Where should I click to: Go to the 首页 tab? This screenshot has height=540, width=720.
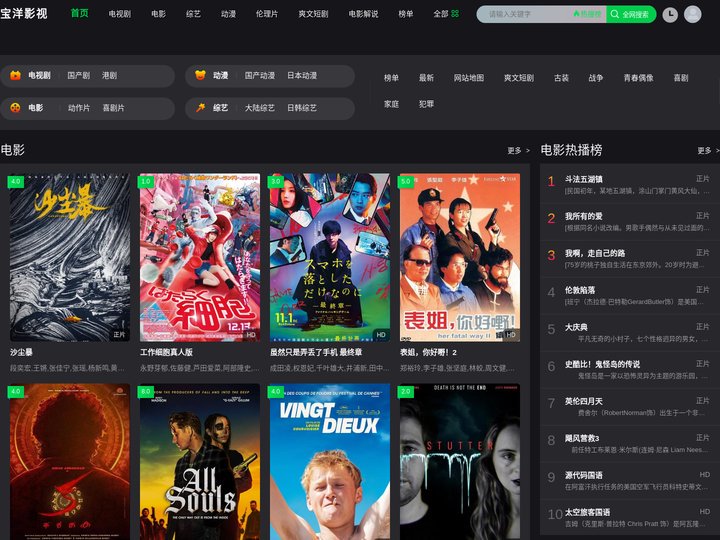pos(79,13)
